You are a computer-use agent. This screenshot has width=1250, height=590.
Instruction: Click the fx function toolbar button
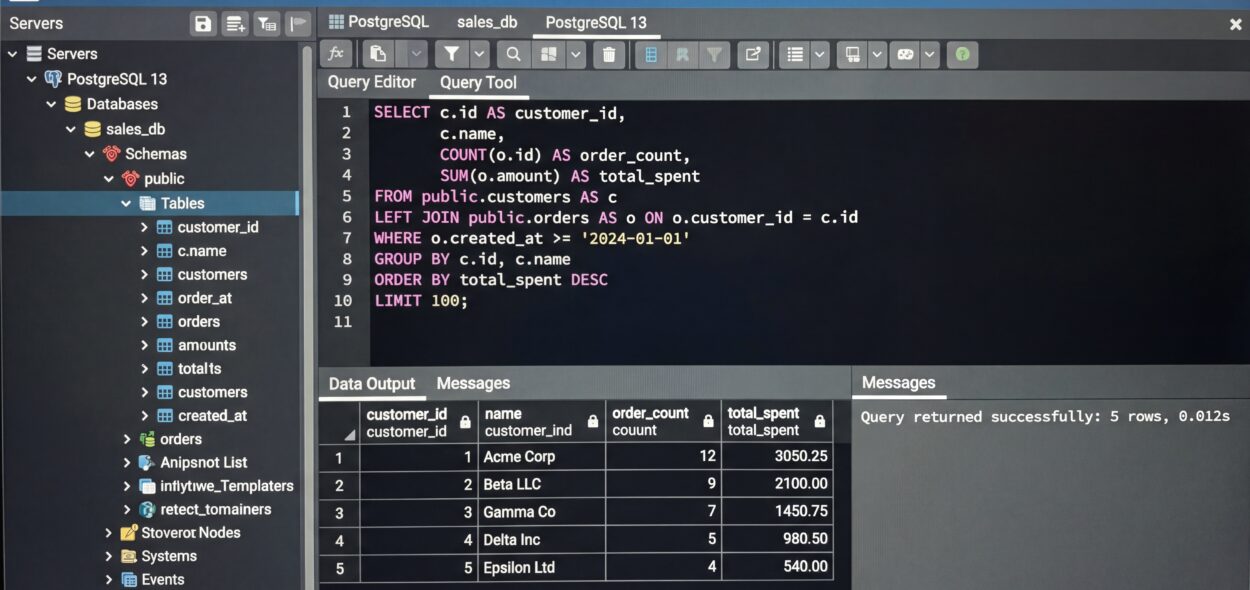(337, 54)
